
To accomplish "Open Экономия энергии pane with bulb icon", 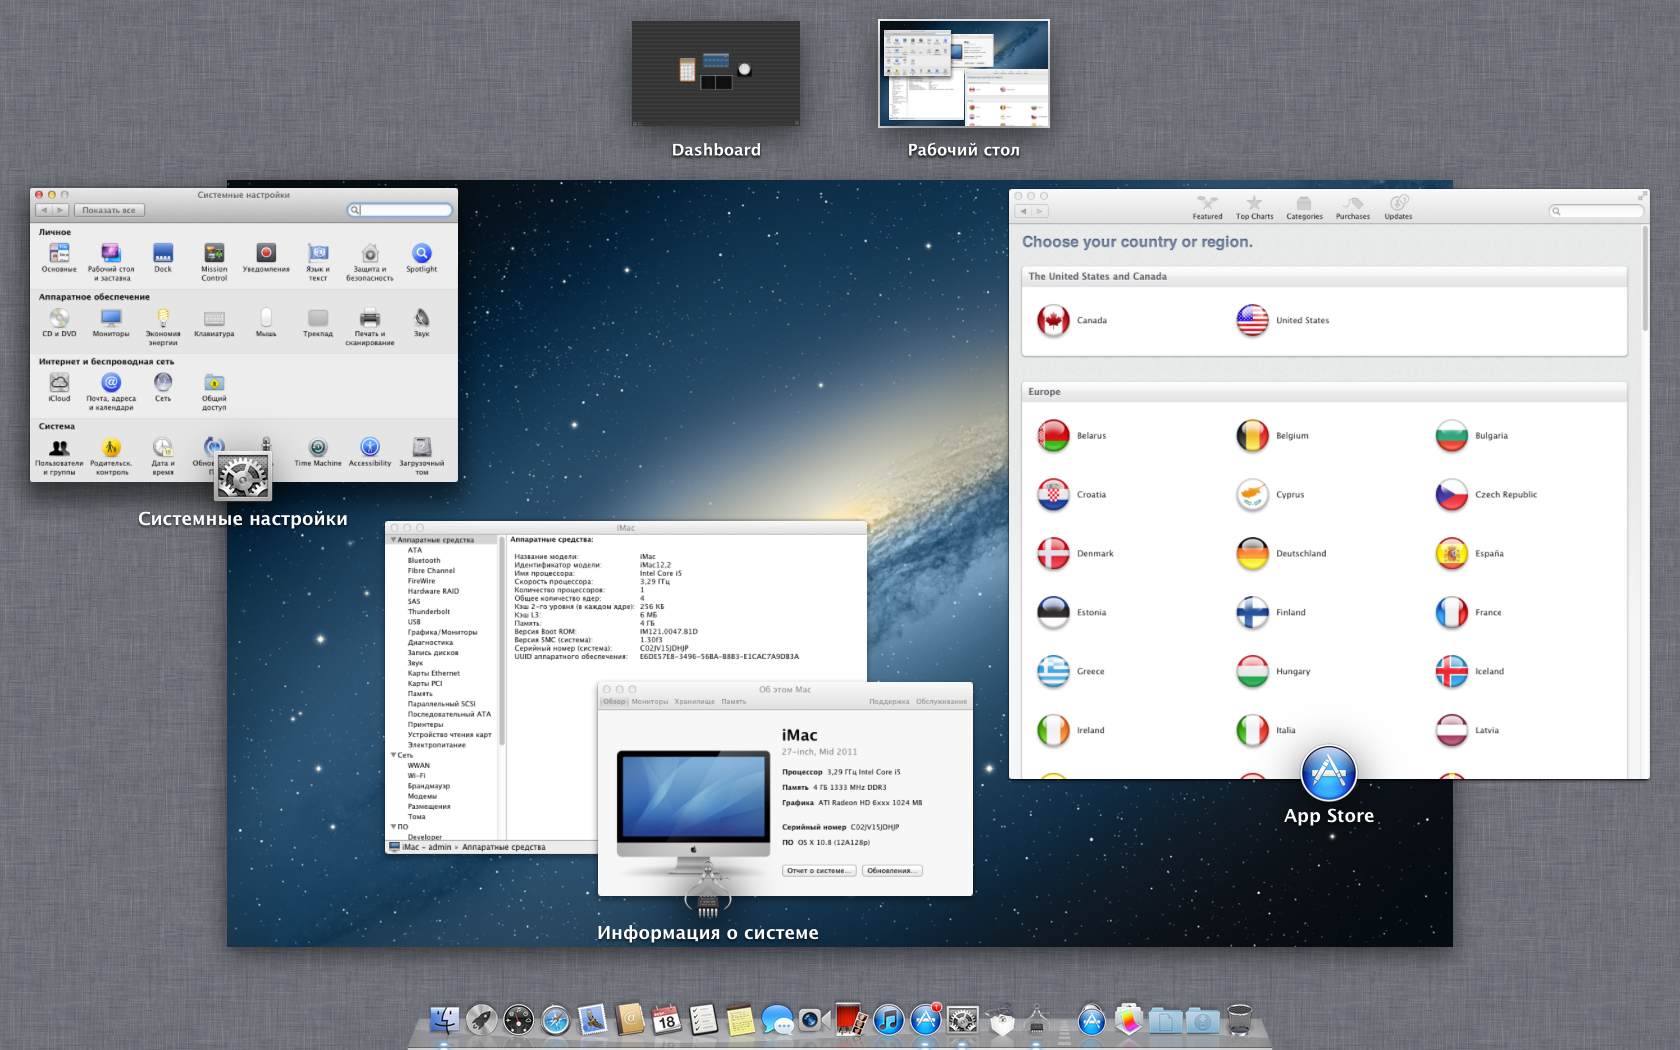I will (x=163, y=326).
